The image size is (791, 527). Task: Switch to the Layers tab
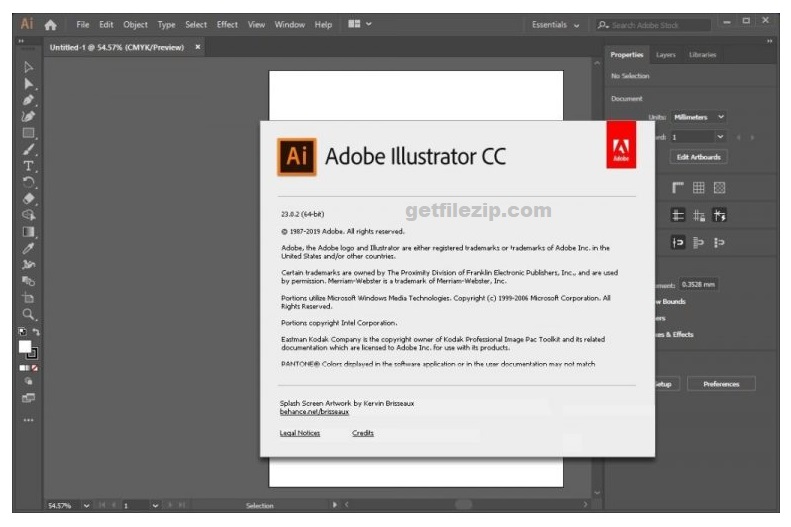(x=666, y=54)
